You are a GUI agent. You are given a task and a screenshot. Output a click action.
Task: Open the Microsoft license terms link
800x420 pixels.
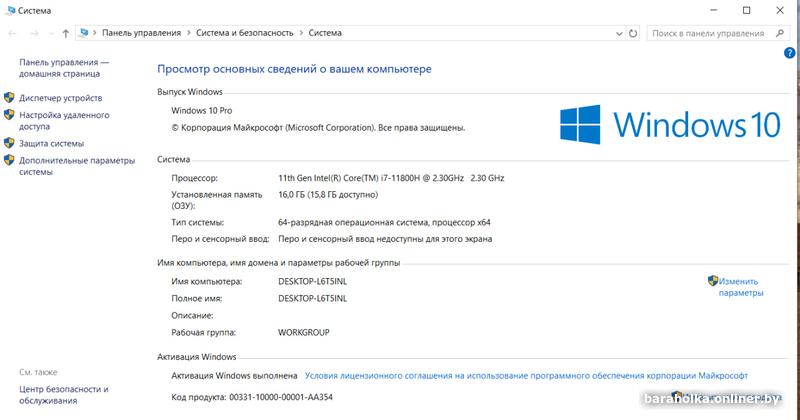coord(526,376)
